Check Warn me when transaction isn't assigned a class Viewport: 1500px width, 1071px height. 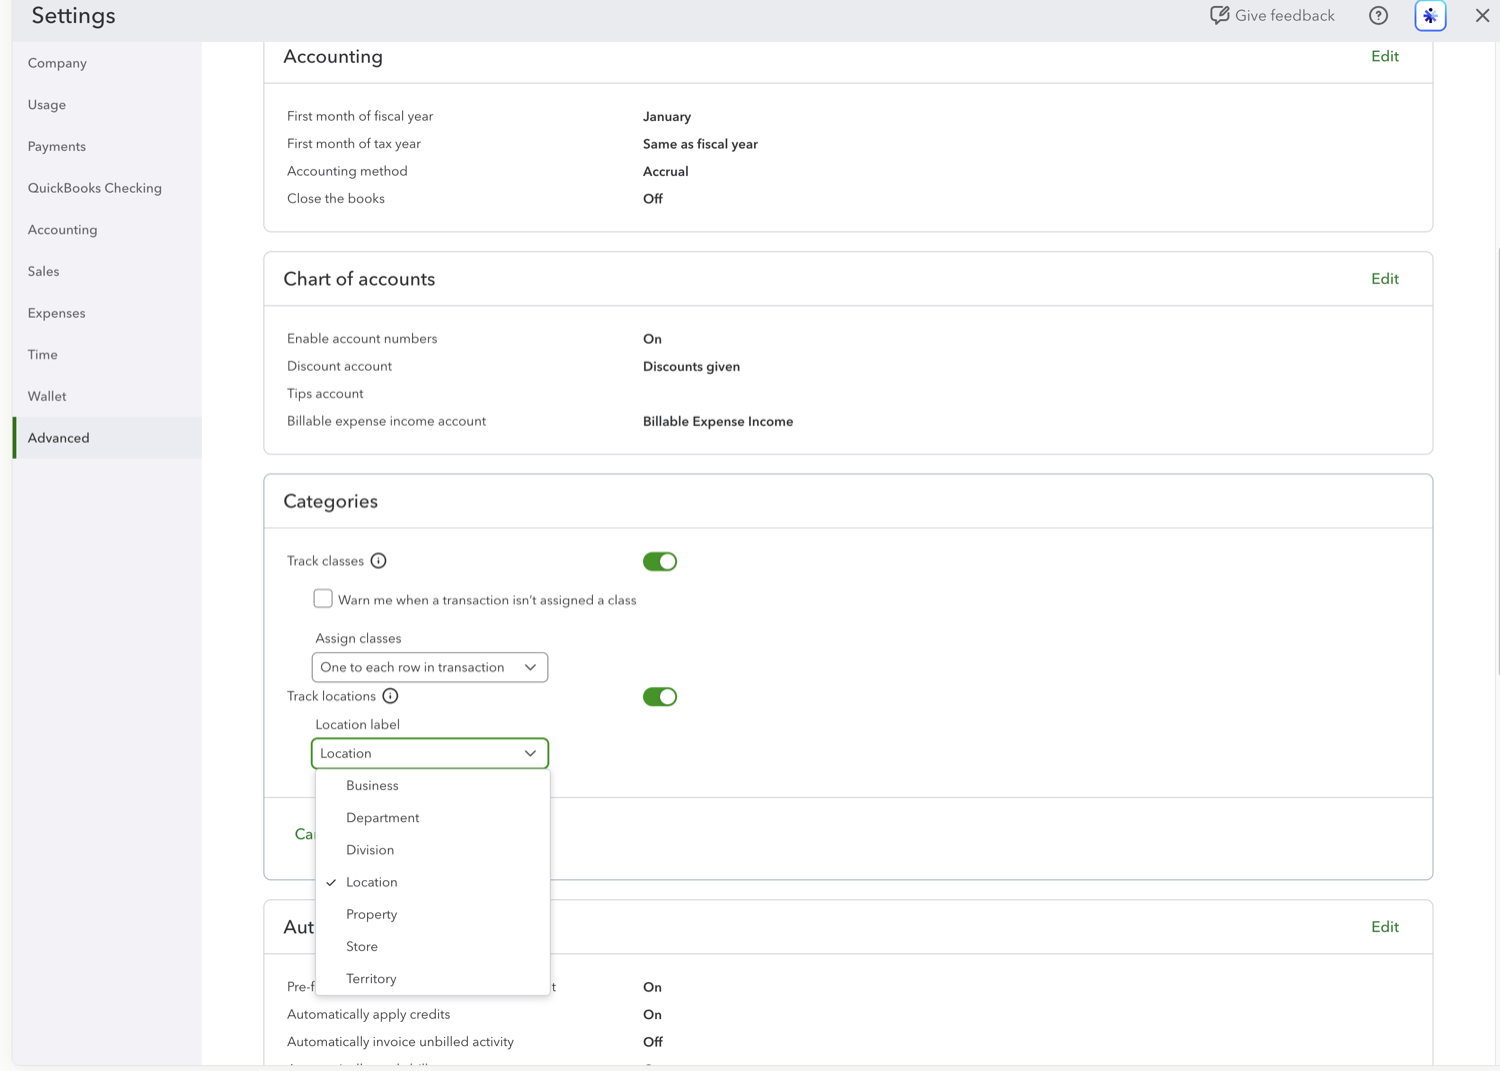323,599
